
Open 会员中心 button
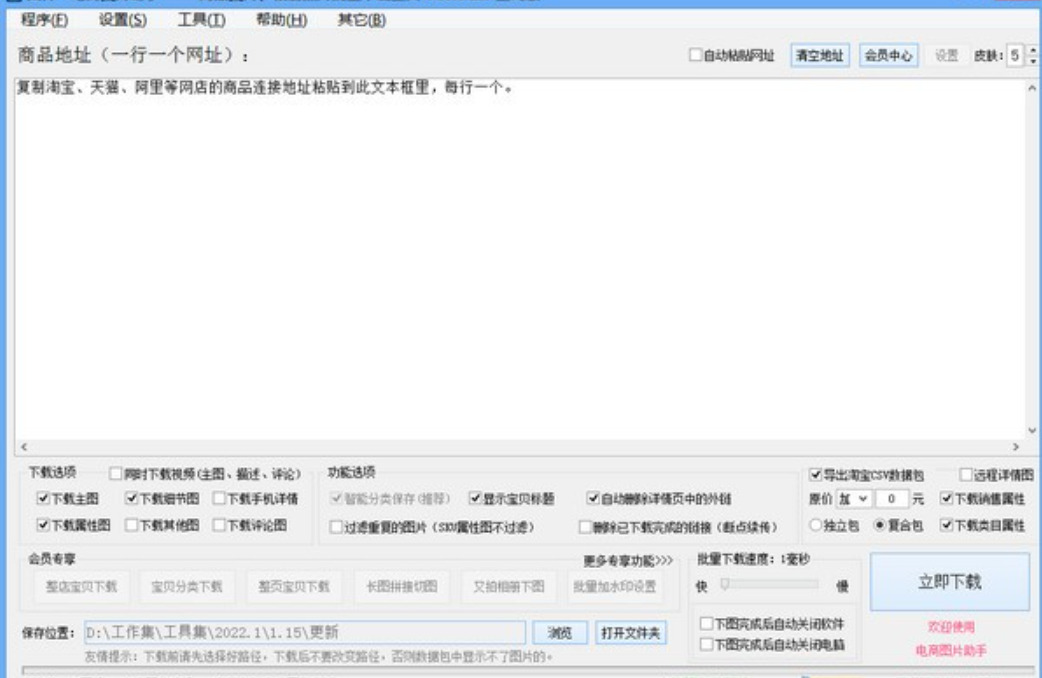tap(888, 55)
